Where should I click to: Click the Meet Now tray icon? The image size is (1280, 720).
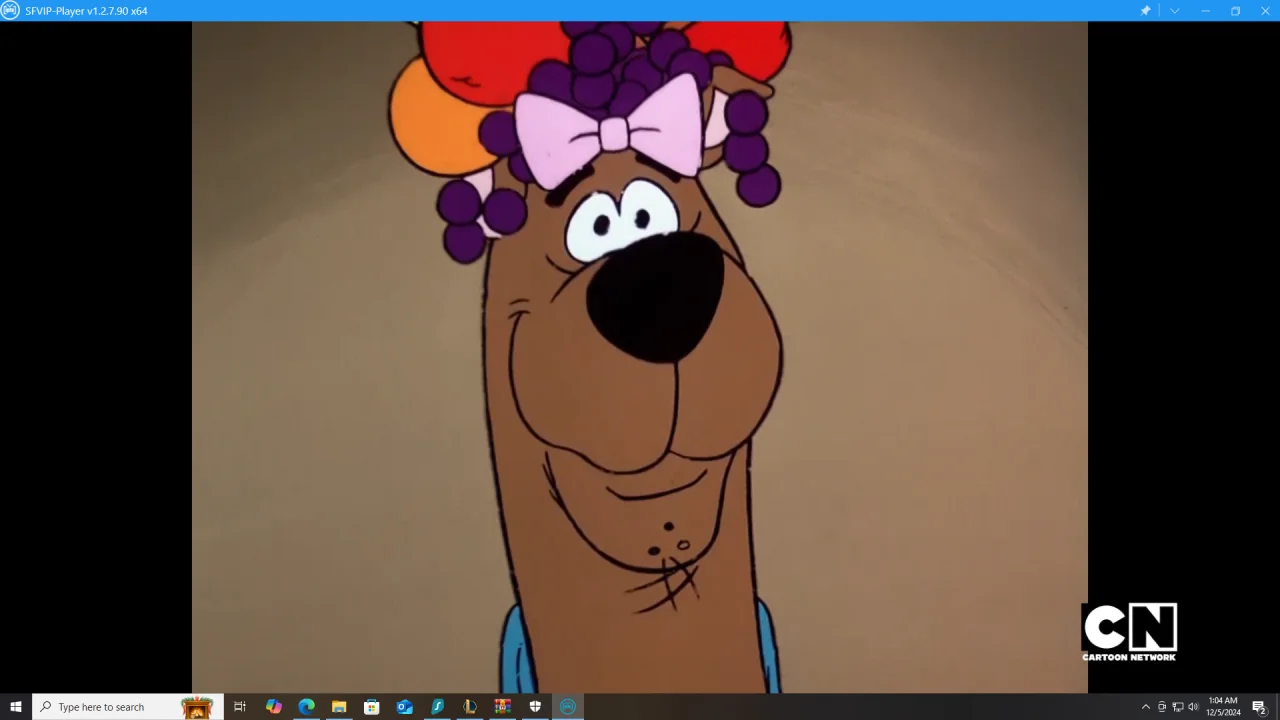pos(1162,707)
